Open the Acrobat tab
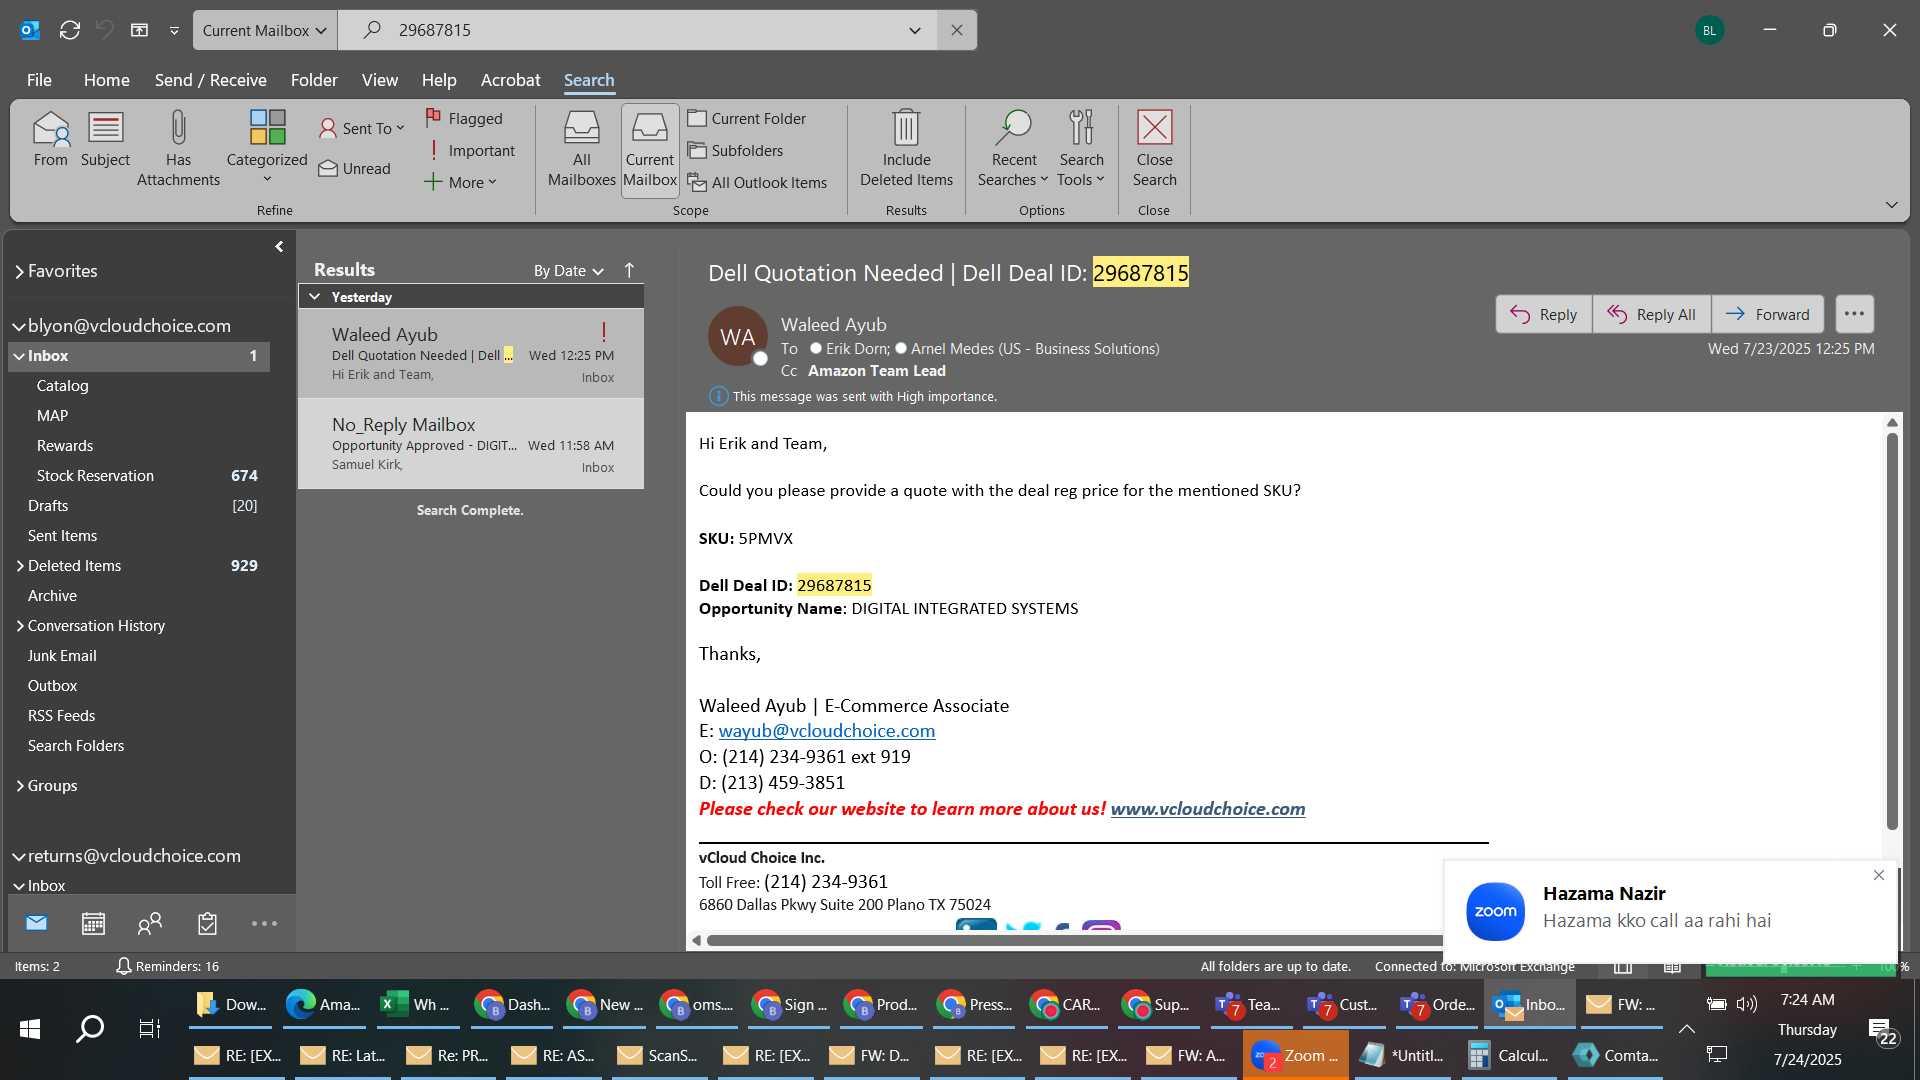The width and height of the screenshot is (1920, 1080). (x=510, y=80)
